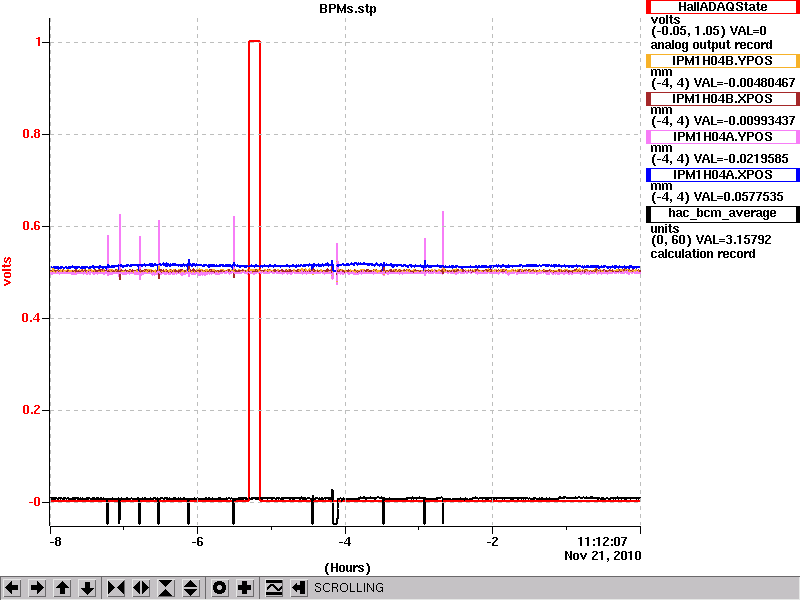Click the VAL=-0.0219585 readout
The image size is (800, 600).
[x=741, y=159]
